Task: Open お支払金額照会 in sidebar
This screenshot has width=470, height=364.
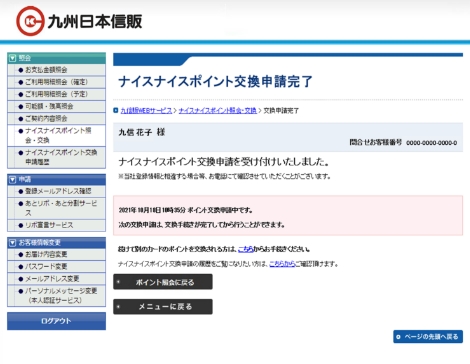Action: pyautogui.click(x=56, y=70)
